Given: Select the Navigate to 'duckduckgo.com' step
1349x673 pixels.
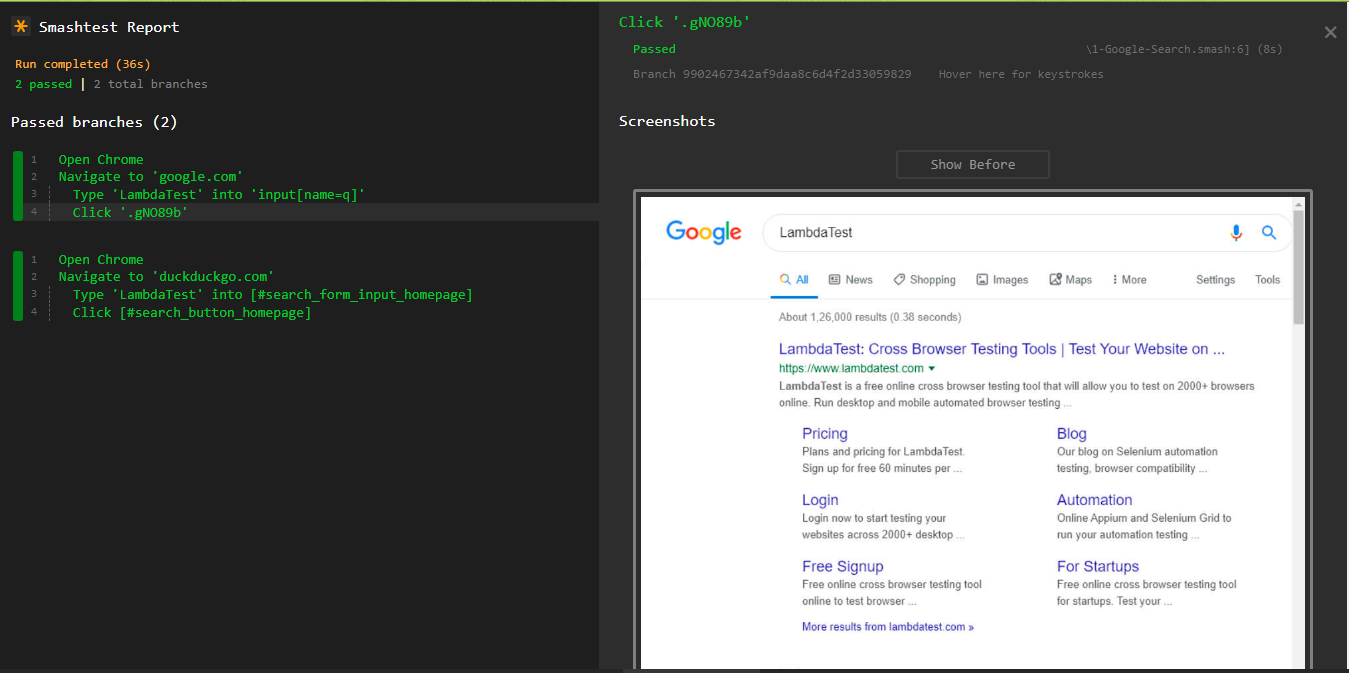Looking at the screenshot, I should tap(166, 276).
